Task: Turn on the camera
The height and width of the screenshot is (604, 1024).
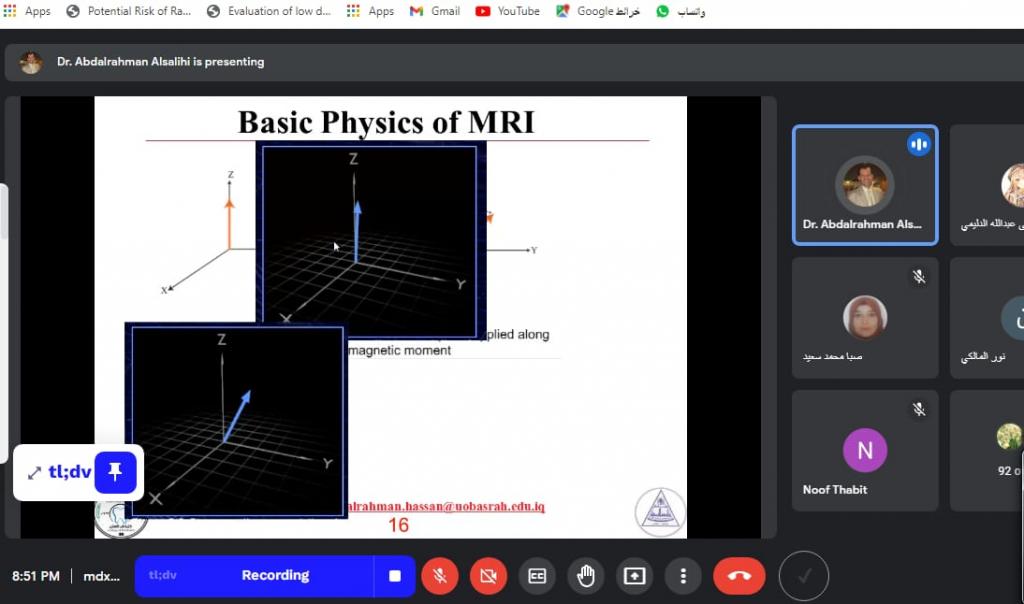Action: coord(488,576)
